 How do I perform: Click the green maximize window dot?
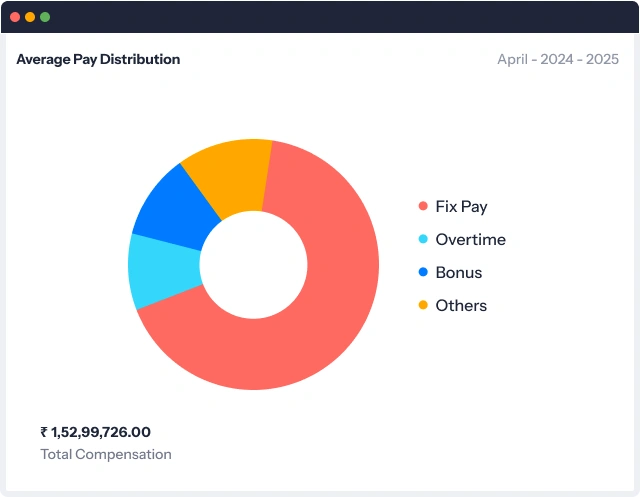click(x=45, y=17)
